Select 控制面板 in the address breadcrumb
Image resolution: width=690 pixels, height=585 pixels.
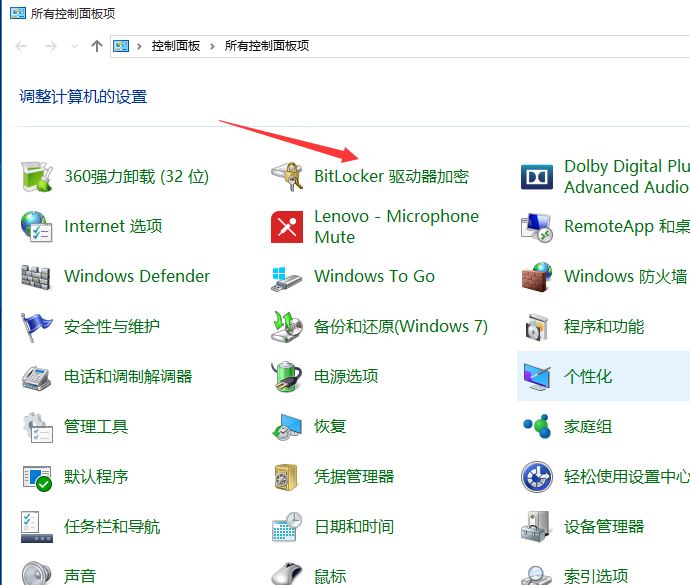176,46
